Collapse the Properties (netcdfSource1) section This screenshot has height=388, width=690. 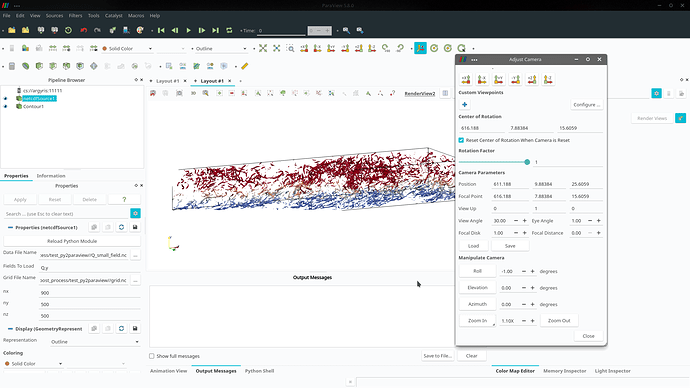pos(10,227)
